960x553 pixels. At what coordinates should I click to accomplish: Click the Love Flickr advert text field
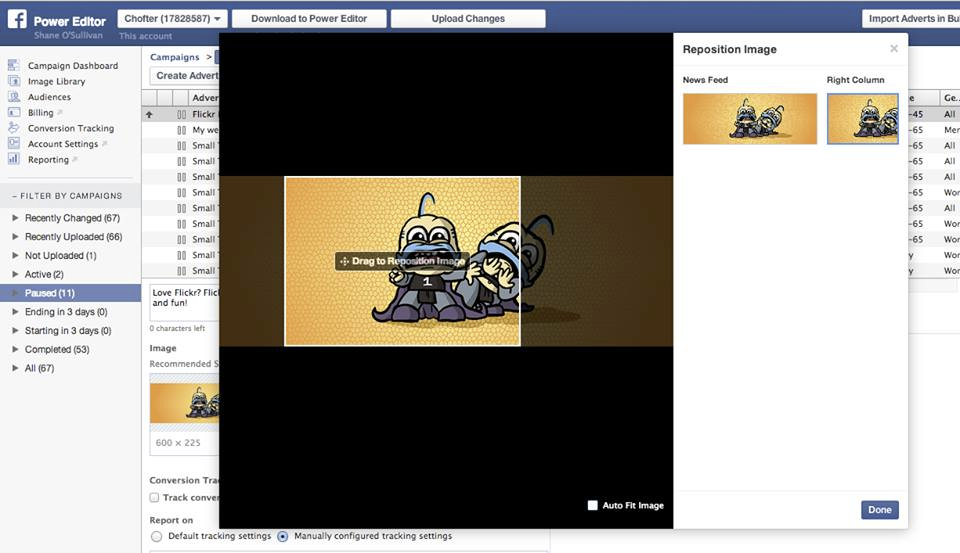click(x=184, y=303)
